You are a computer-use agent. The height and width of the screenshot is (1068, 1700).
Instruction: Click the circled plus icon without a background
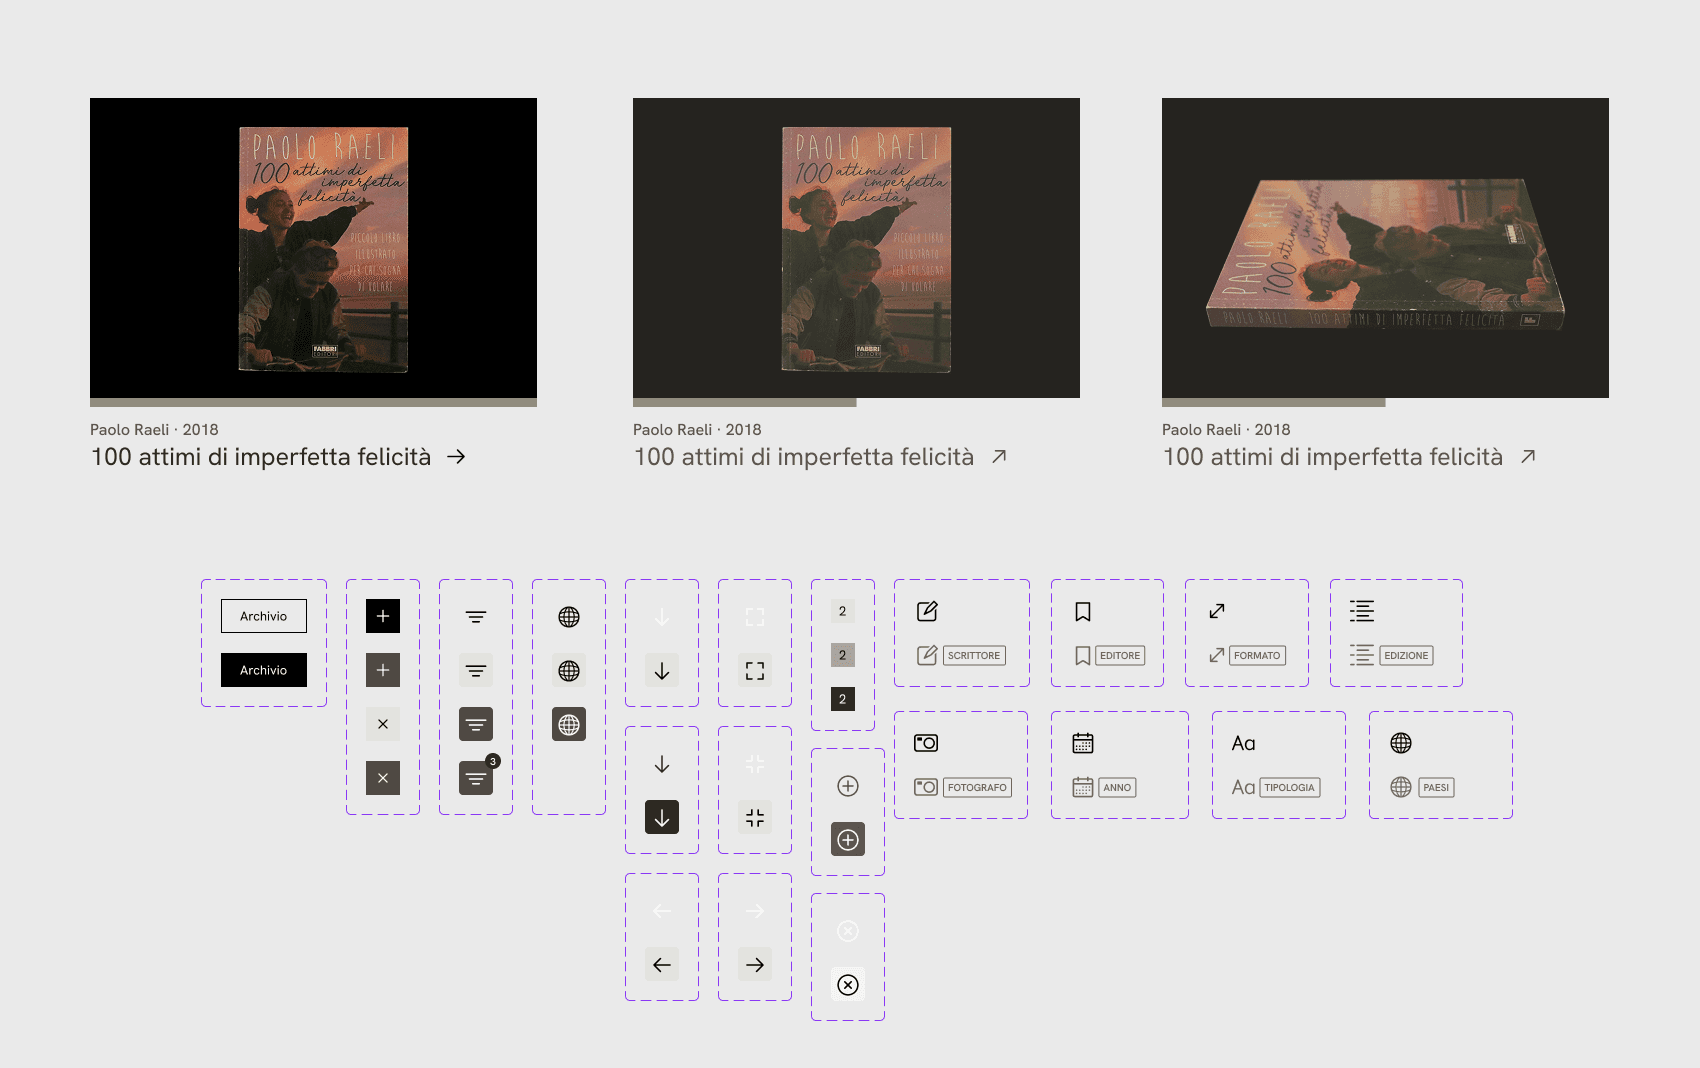[848, 786]
